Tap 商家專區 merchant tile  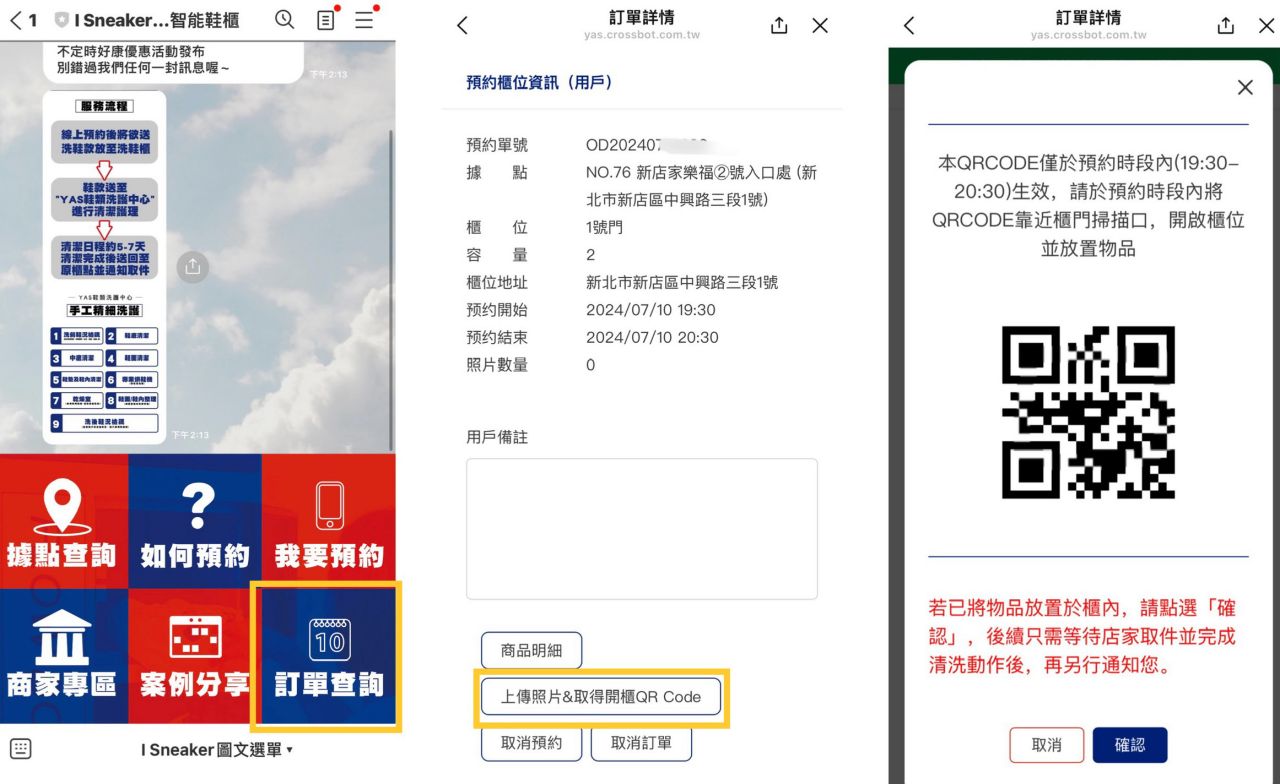coord(63,656)
